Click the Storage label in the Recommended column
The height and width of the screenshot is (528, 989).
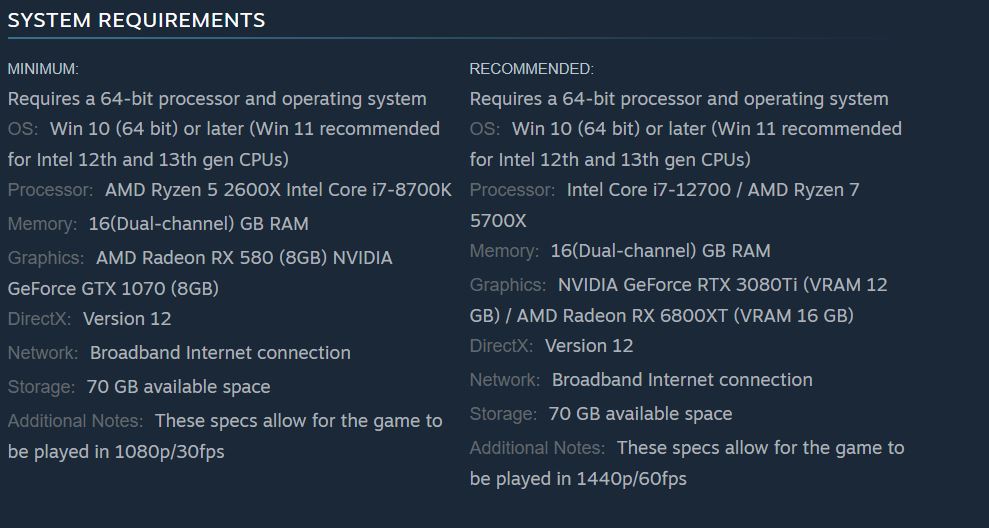(503, 414)
